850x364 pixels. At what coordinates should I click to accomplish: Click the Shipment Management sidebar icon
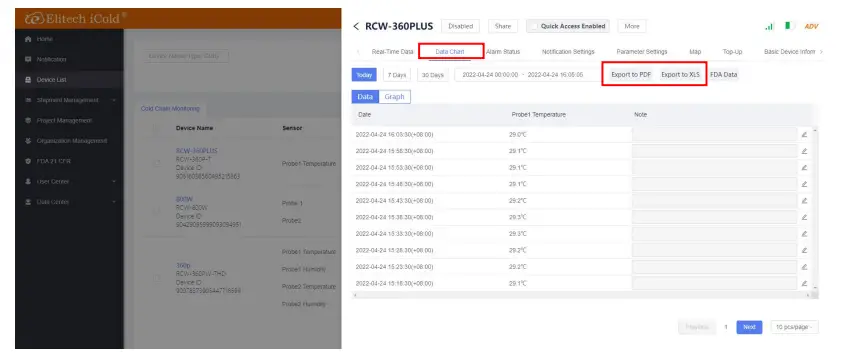(28, 100)
